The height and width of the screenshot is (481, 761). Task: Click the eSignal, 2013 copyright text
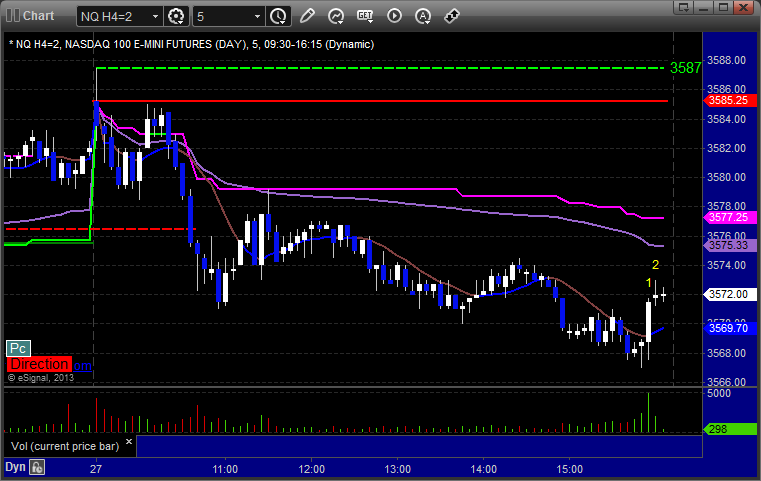41,378
